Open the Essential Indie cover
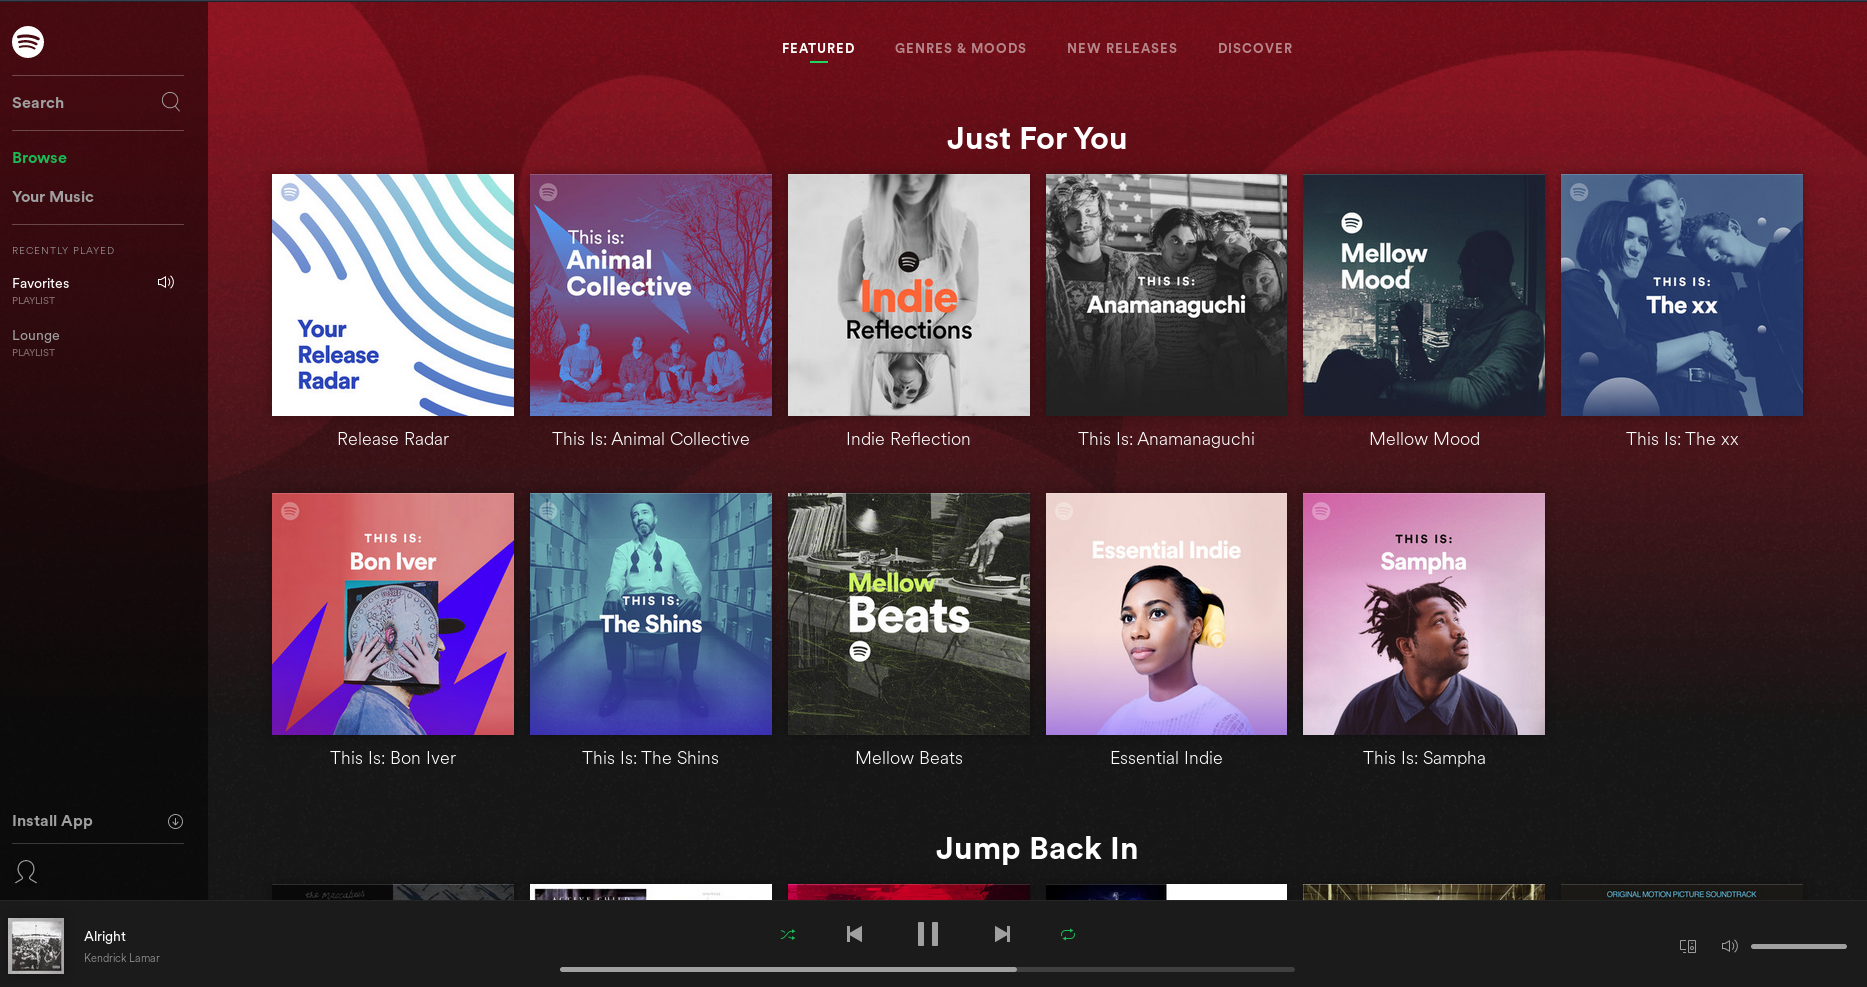The width and height of the screenshot is (1867, 987). (1166, 614)
